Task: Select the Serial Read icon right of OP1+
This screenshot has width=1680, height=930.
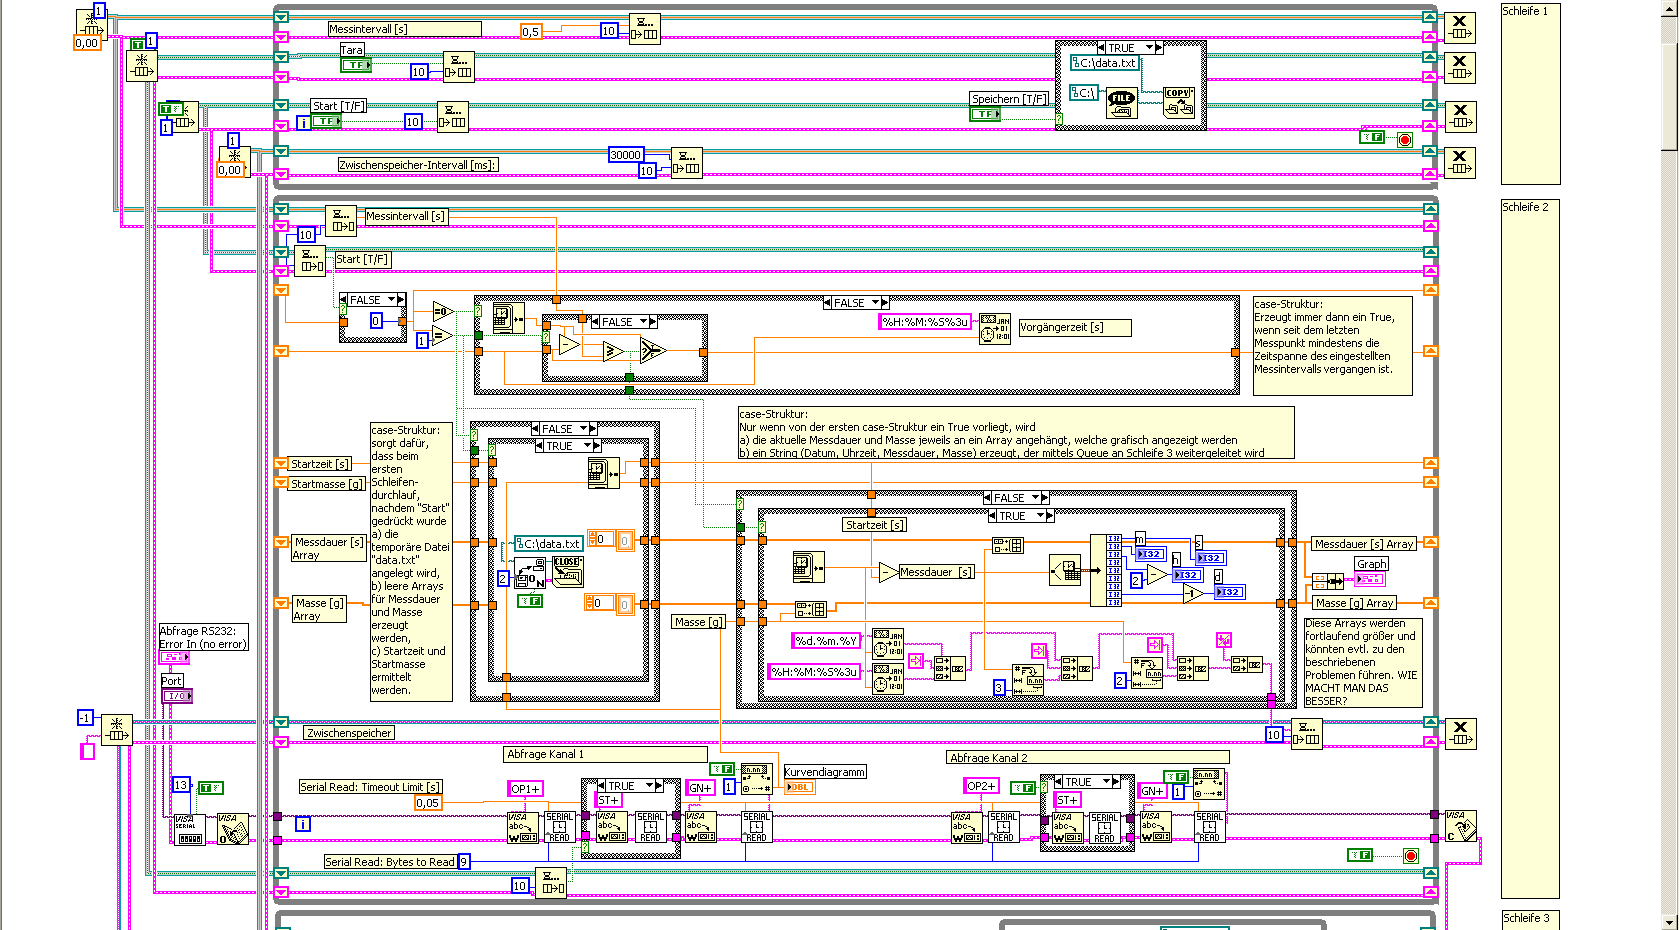Action: (559, 827)
